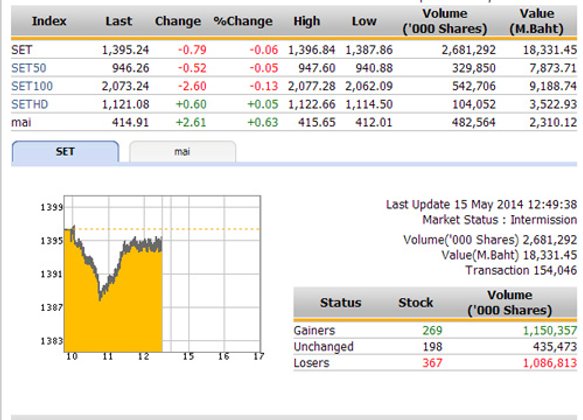Image resolution: width=583 pixels, height=420 pixels.
Task: Click the SET index name in table
Action: point(22,50)
